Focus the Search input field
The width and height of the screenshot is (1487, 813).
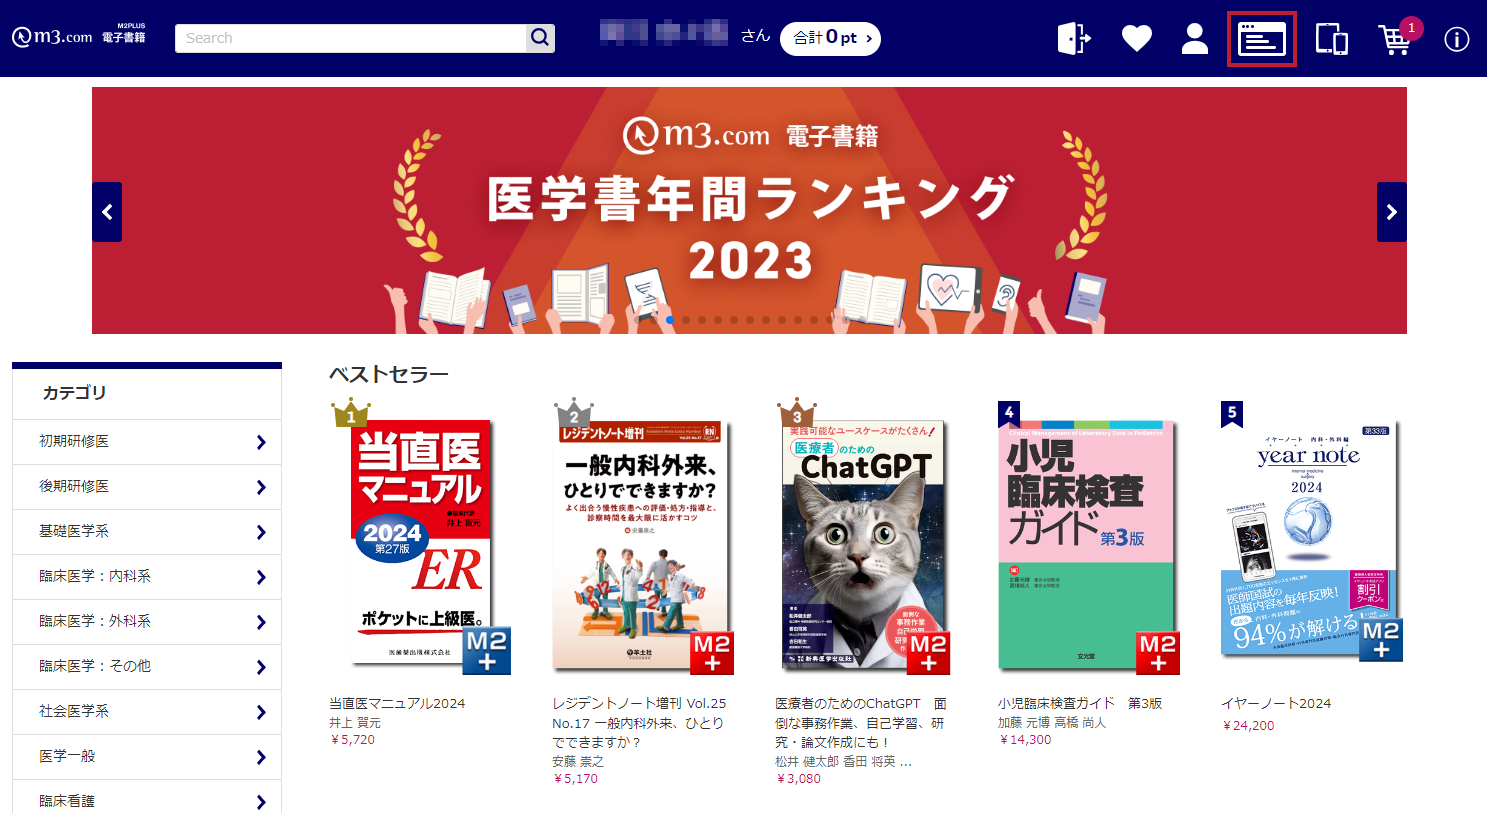351,38
